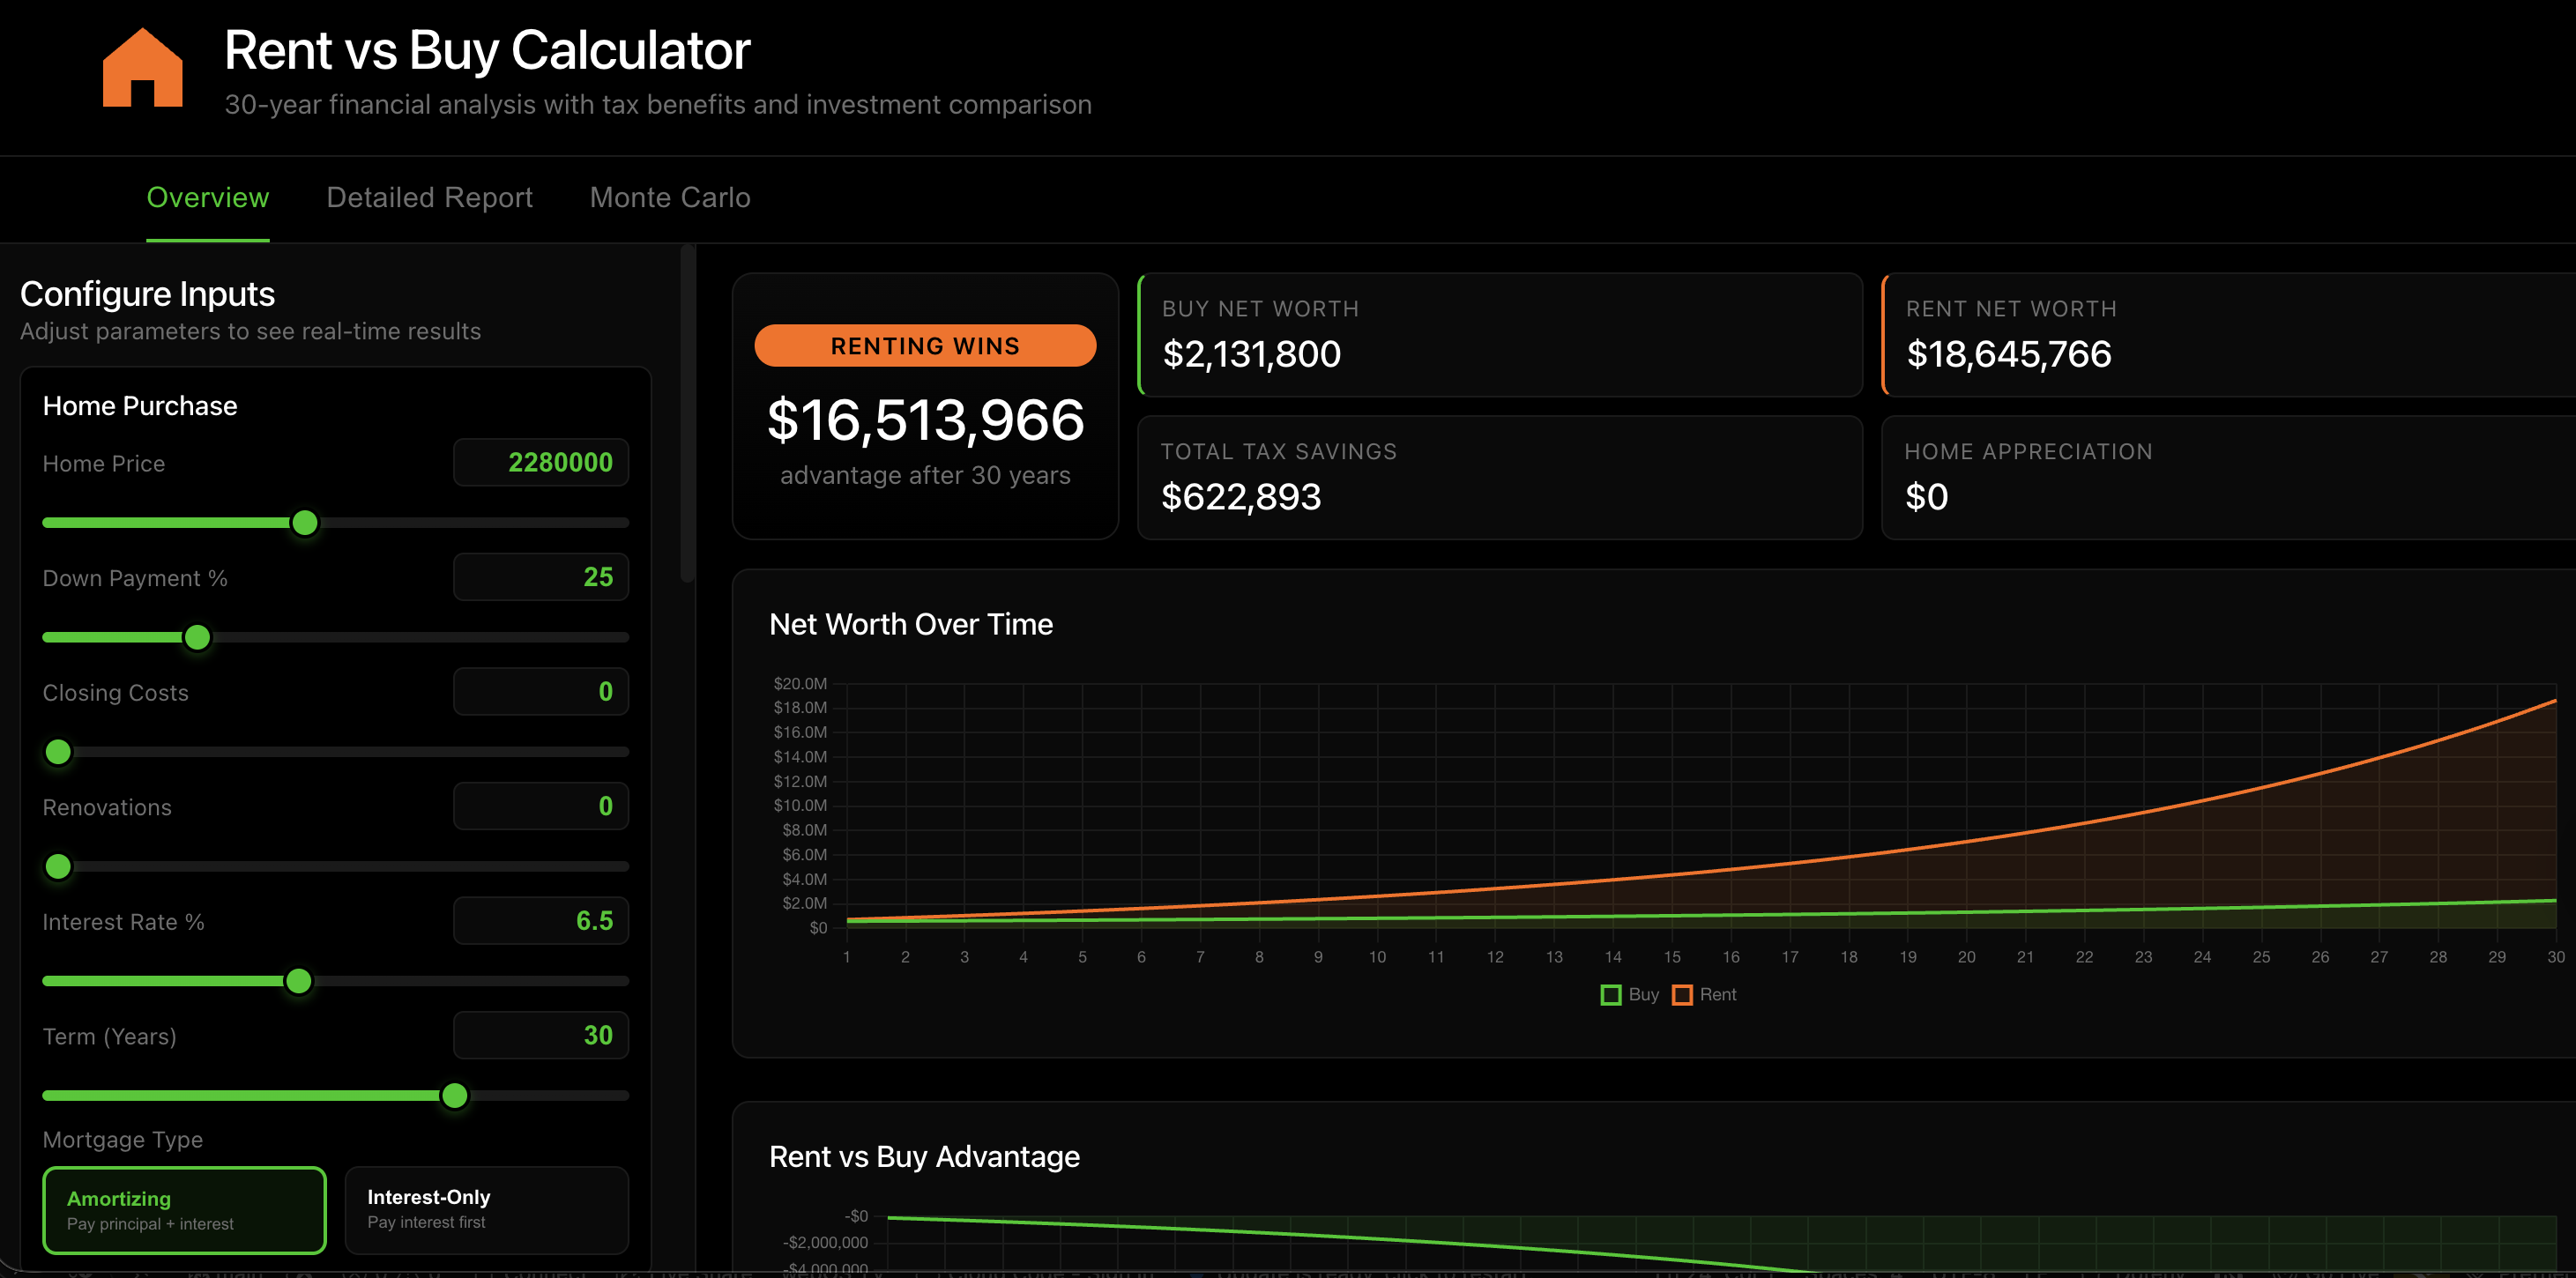
Task: Click the Home Price slider handle
Action: 305,523
